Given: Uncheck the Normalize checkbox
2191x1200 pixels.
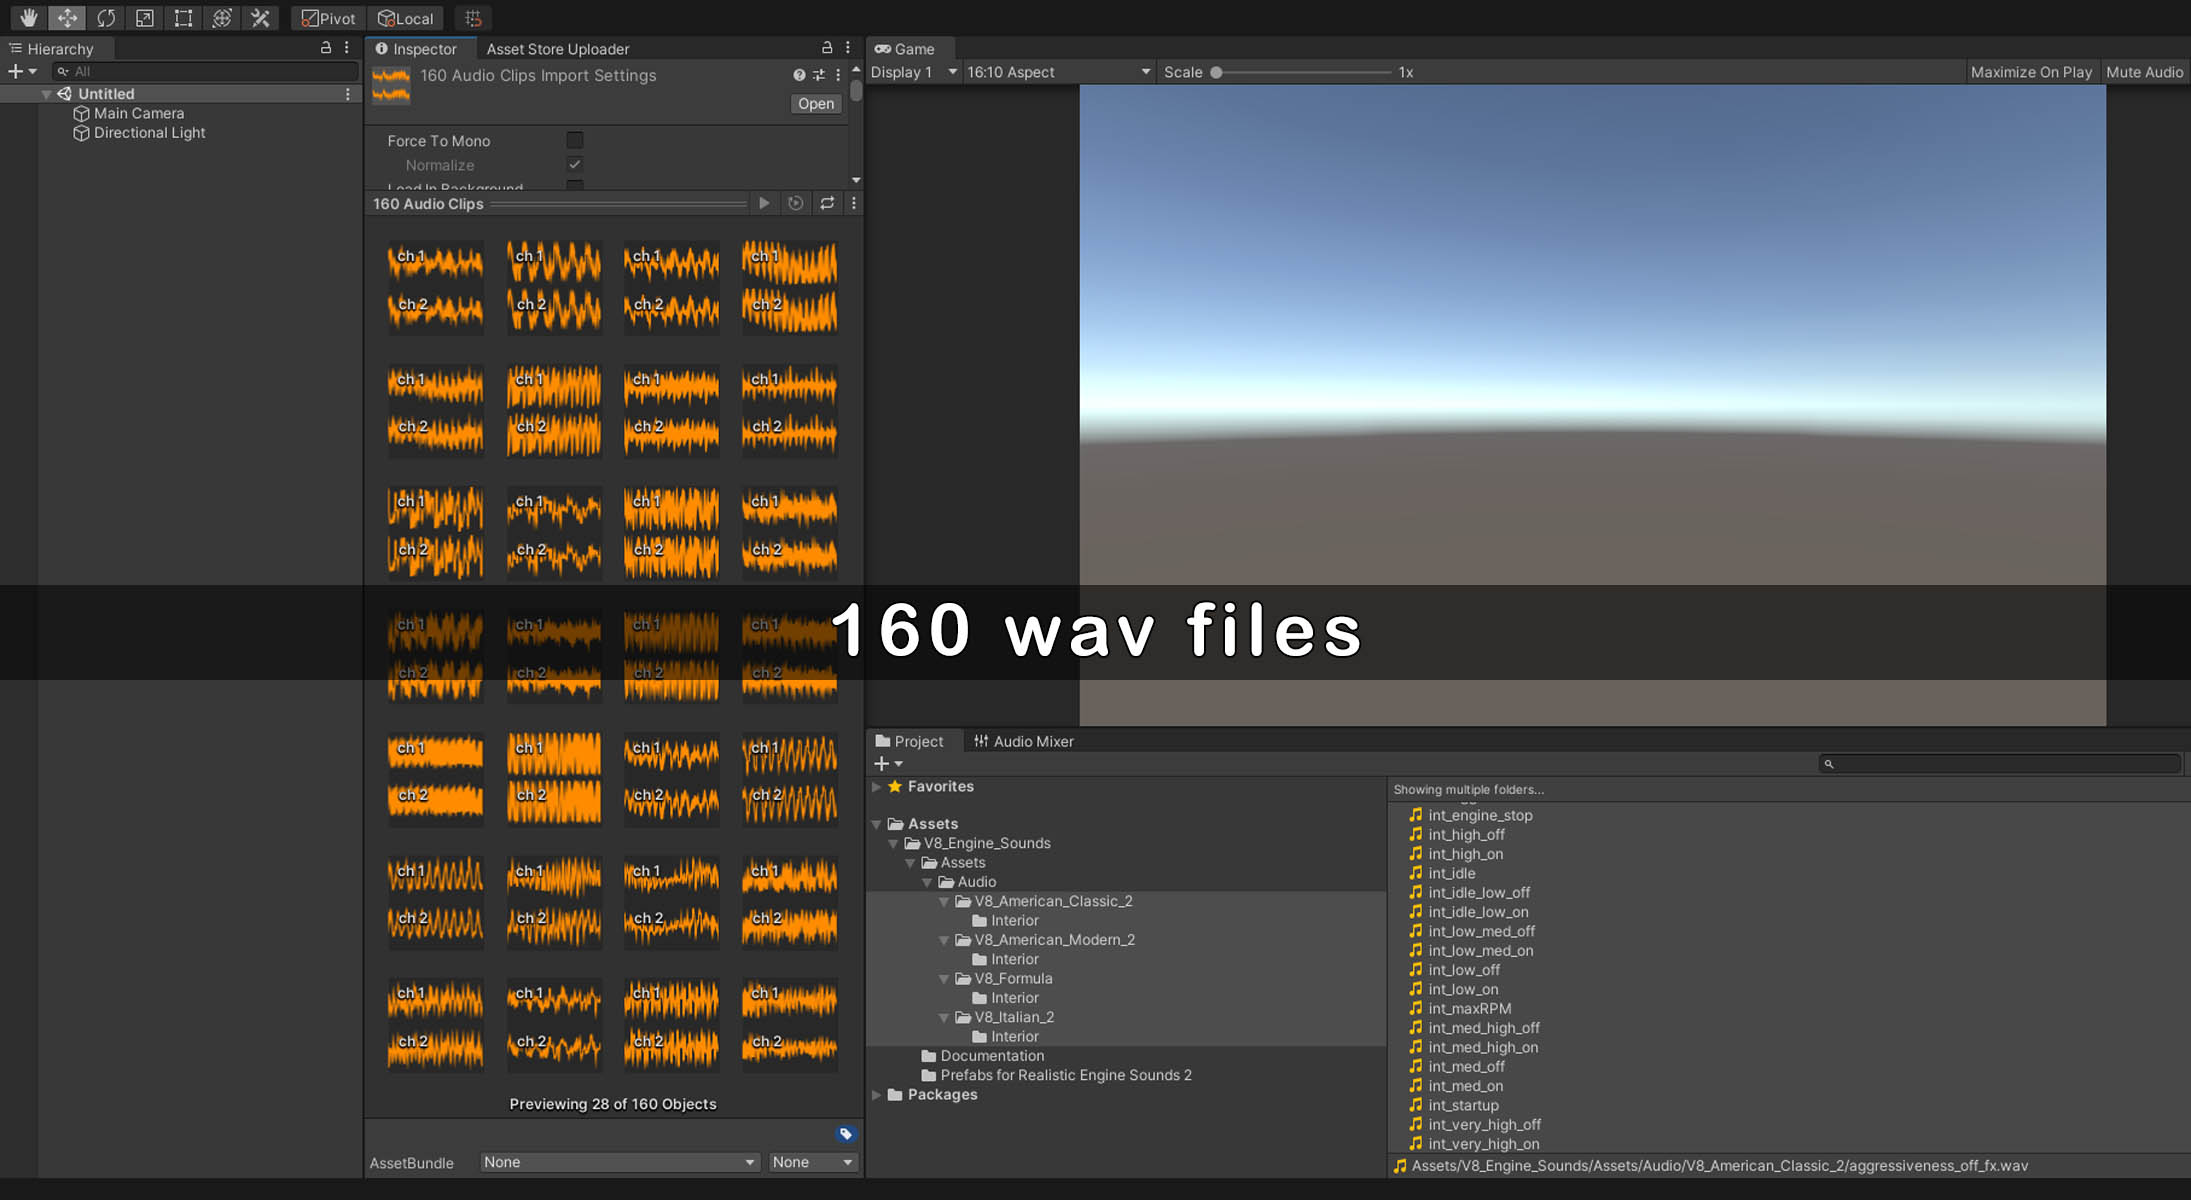Looking at the screenshot, I should coord(575,165).
